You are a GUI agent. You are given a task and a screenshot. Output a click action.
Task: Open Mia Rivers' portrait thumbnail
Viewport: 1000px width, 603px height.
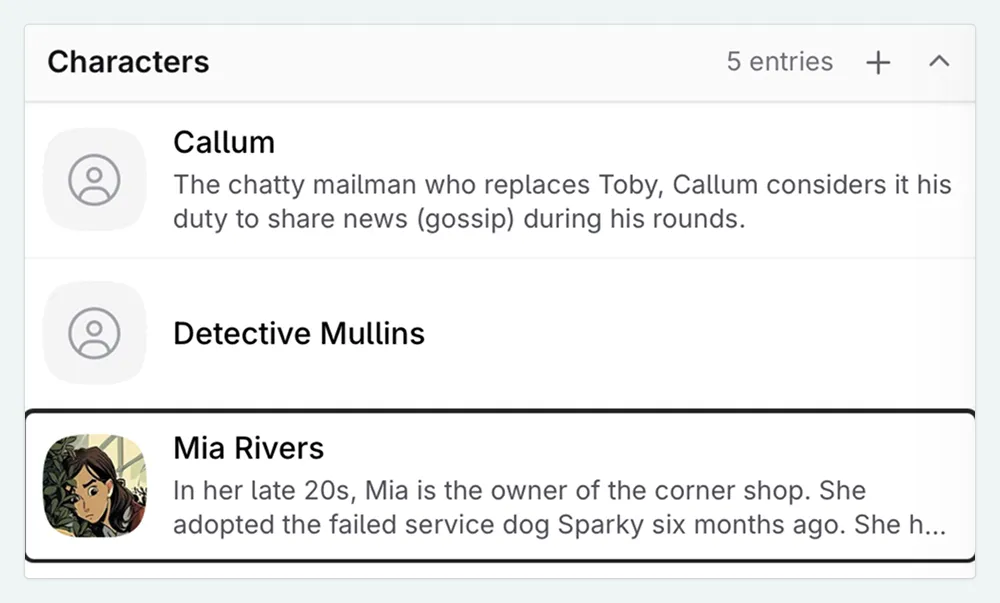click(95, 486)
